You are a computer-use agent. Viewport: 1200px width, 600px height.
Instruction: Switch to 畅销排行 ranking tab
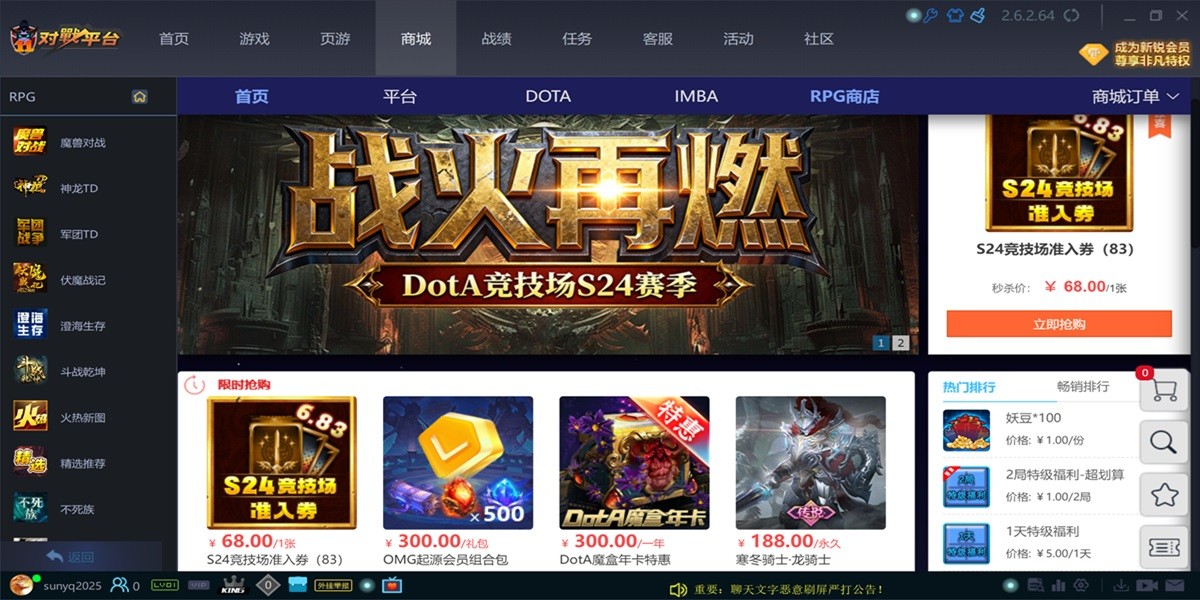point(1083,387)
